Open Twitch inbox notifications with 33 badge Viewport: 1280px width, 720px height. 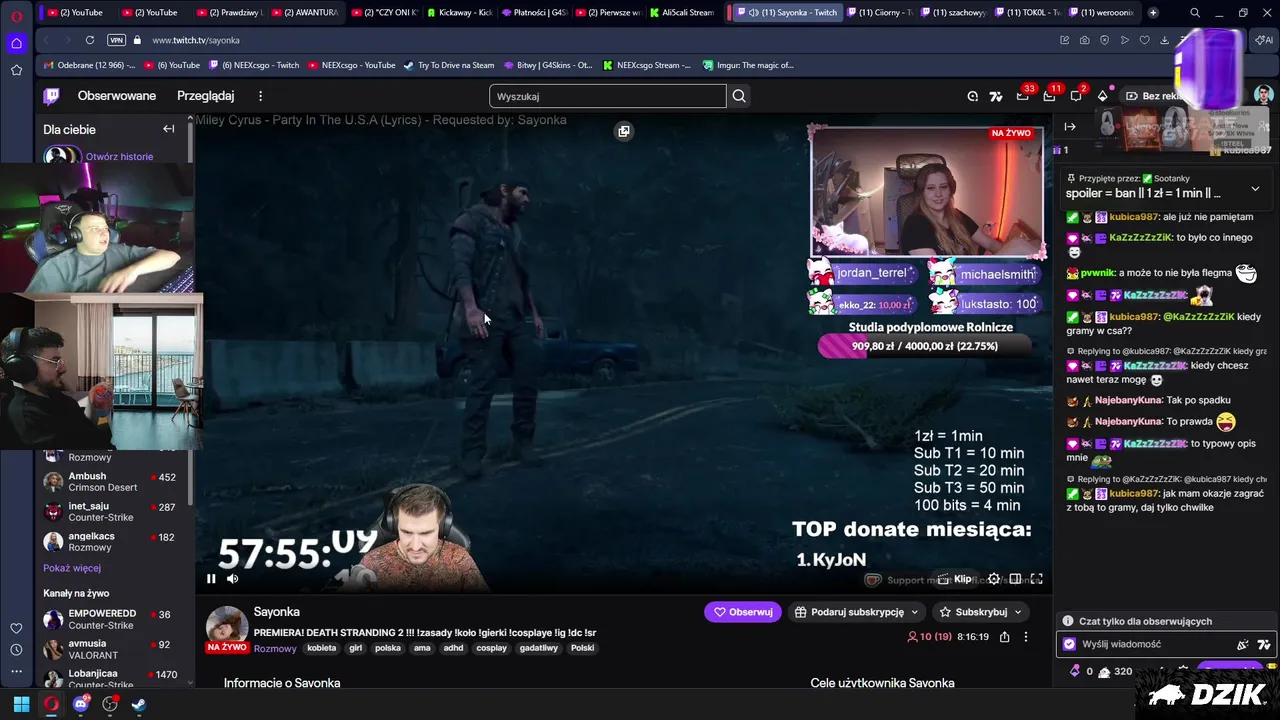click(x=1023, y=96)
